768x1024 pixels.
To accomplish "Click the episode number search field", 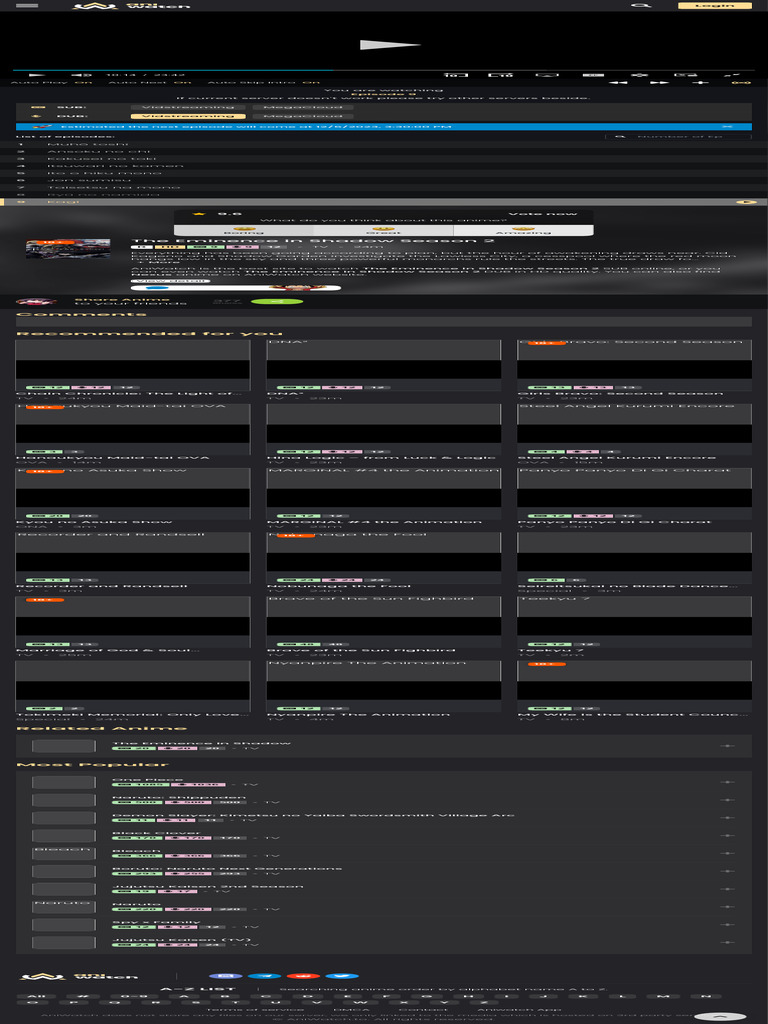I will 680,136.
